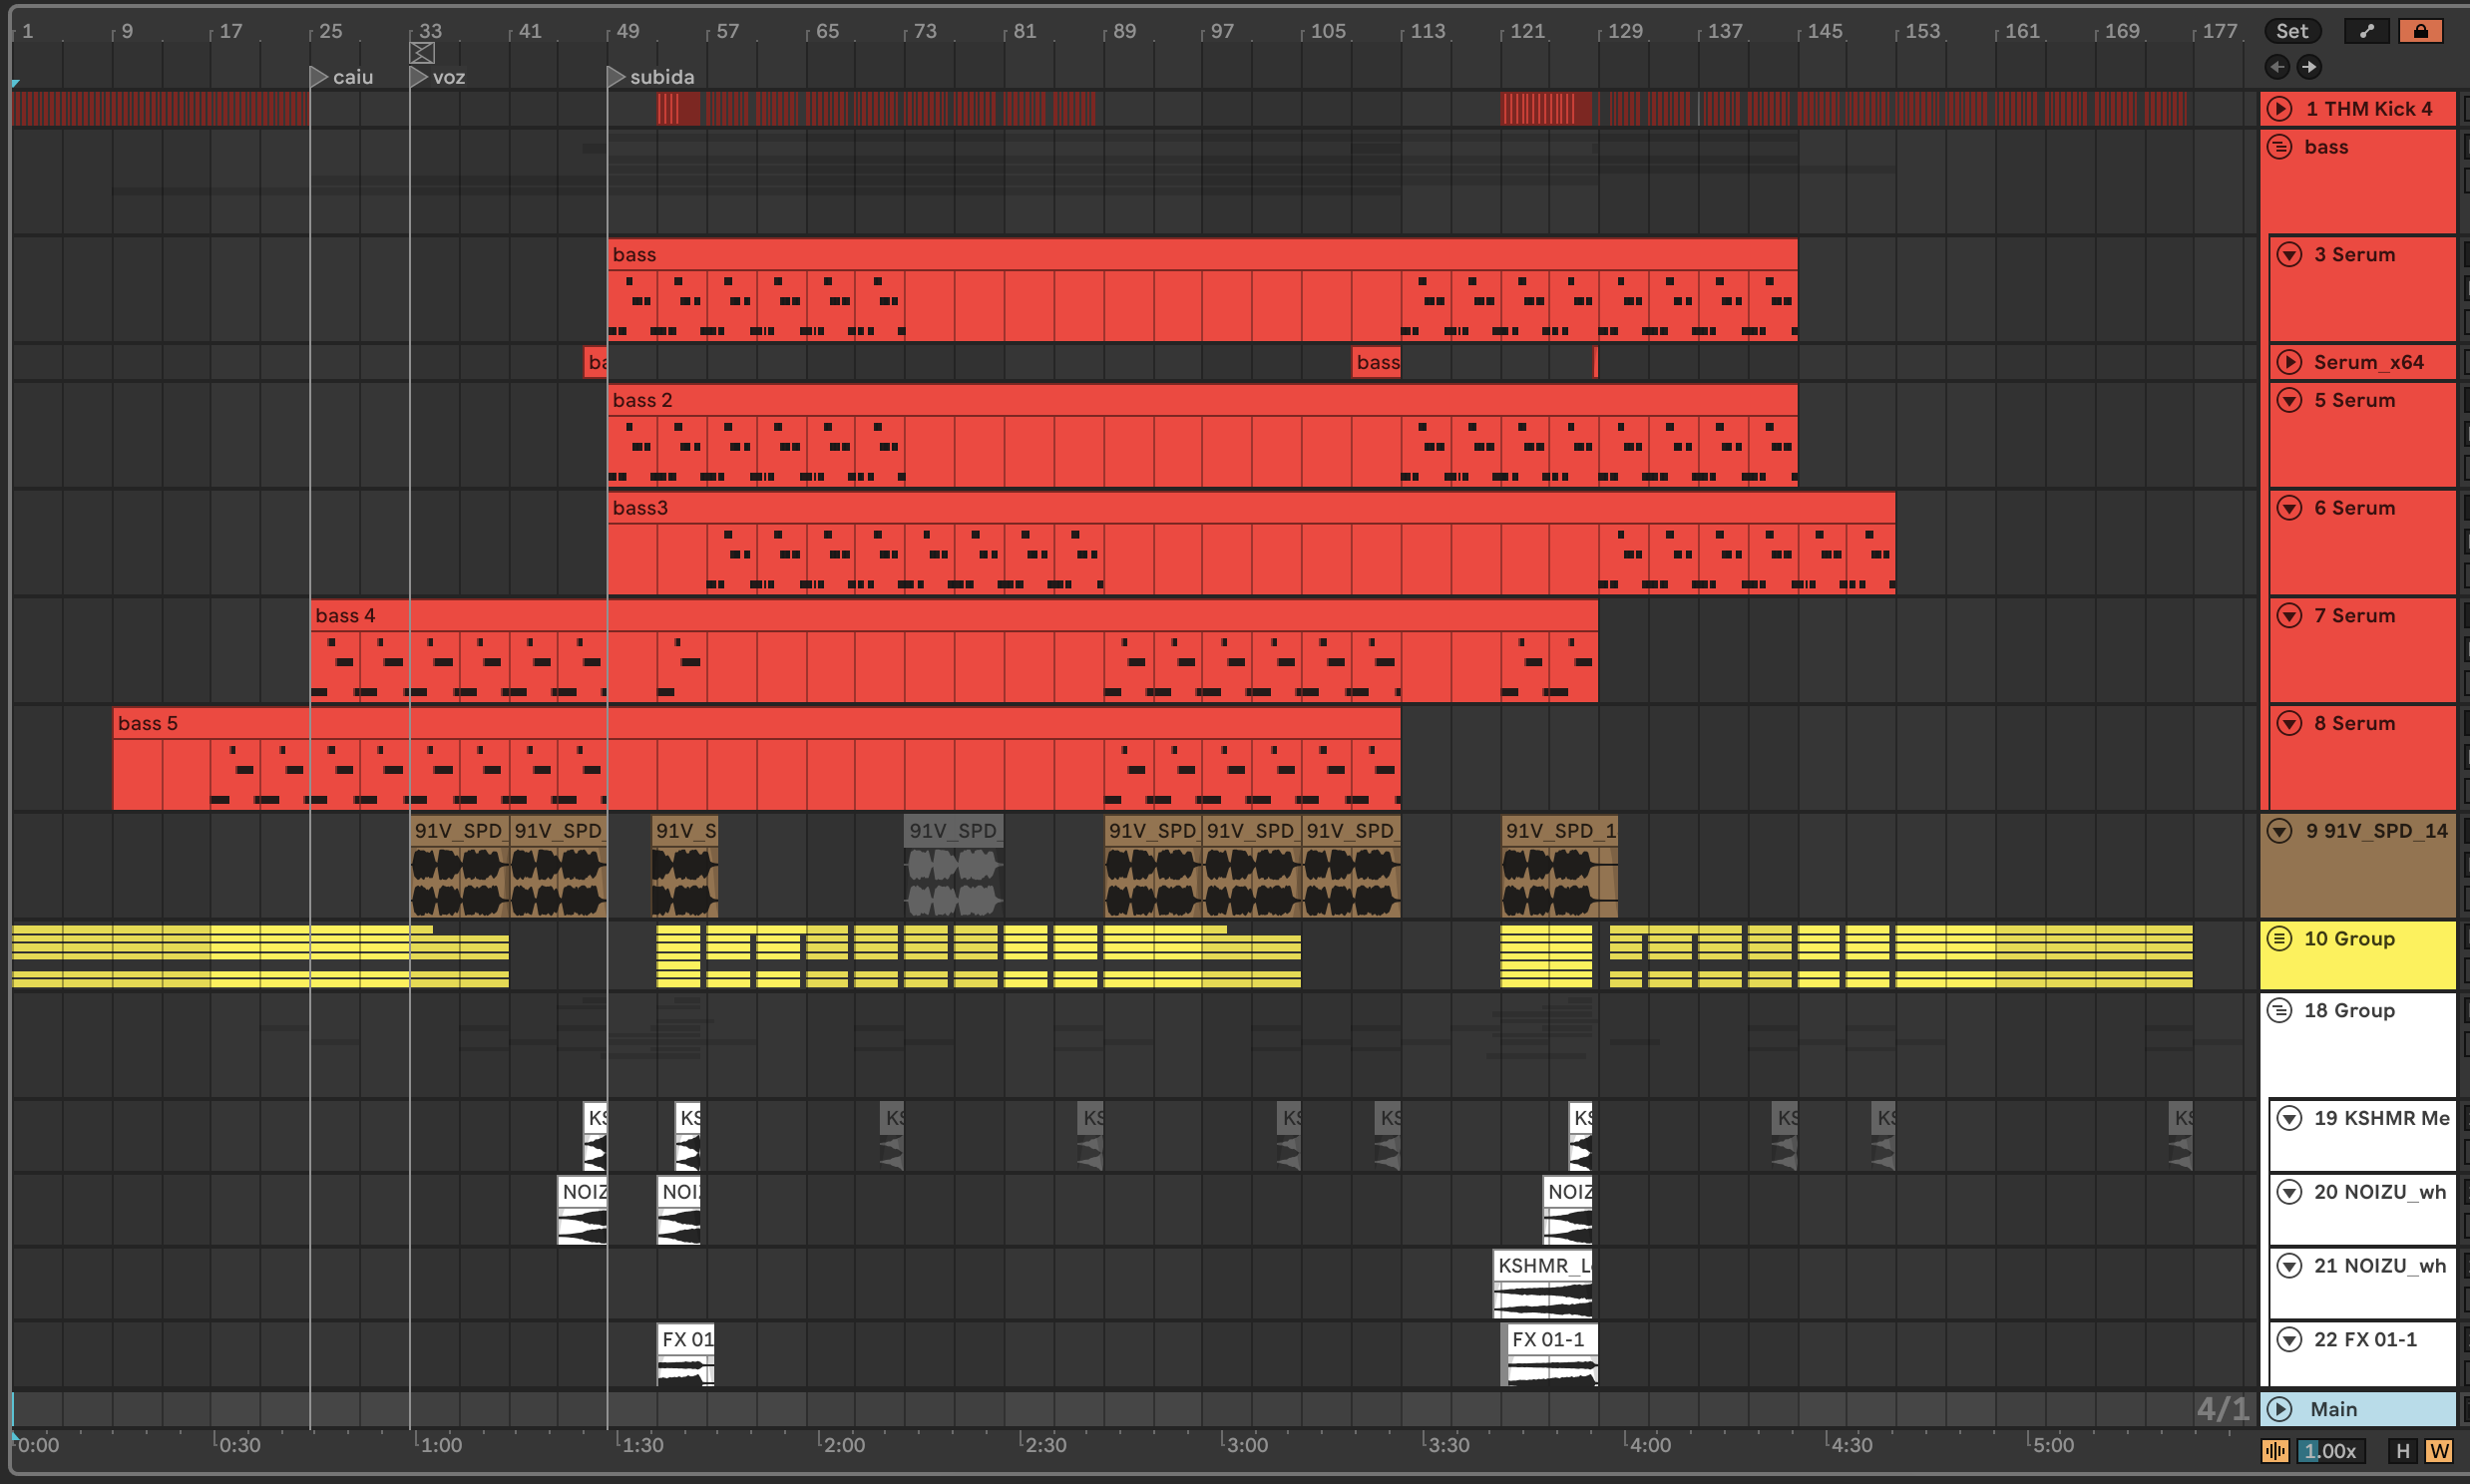
Task: Toggle the automation lock envelopes button
Action: [x=2420, y=31]
